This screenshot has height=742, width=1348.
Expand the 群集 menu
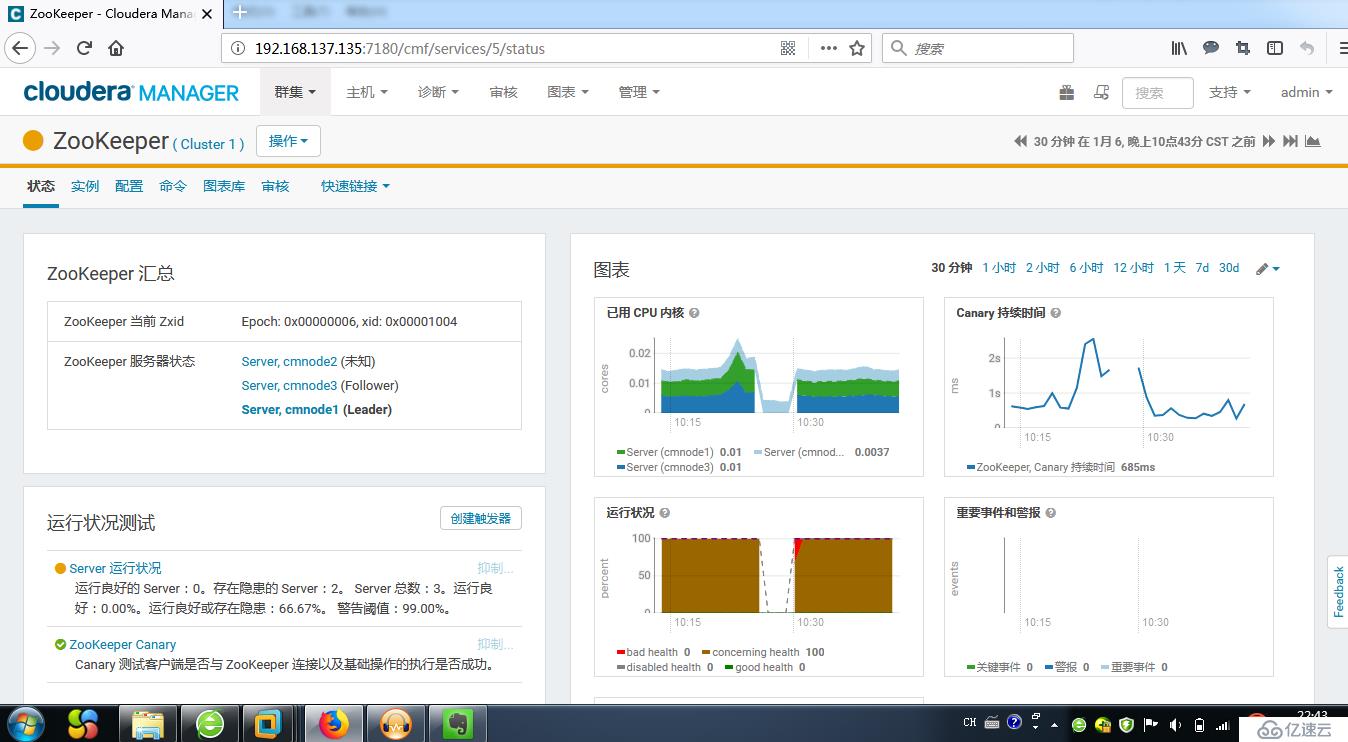(295, 92)
